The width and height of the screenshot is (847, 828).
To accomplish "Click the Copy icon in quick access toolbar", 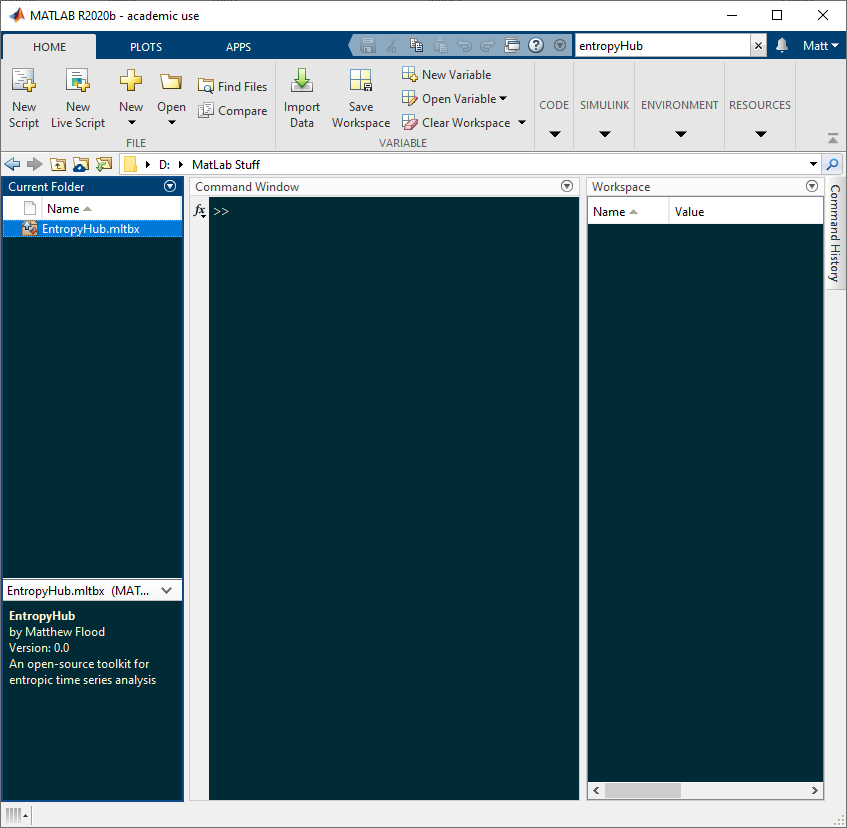I will pyautogui.click(x=416, y=45).
